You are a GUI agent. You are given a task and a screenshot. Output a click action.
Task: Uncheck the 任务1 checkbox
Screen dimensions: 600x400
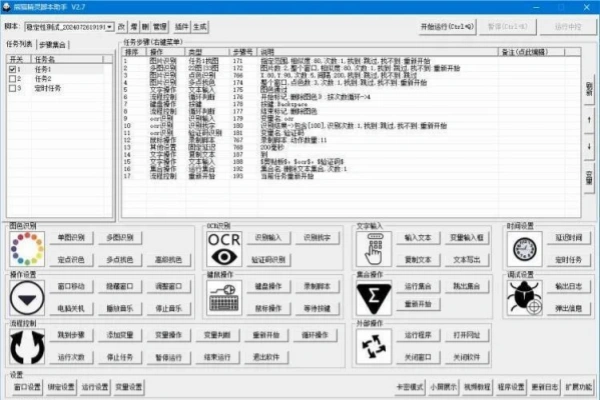click(x=12, y=70)
